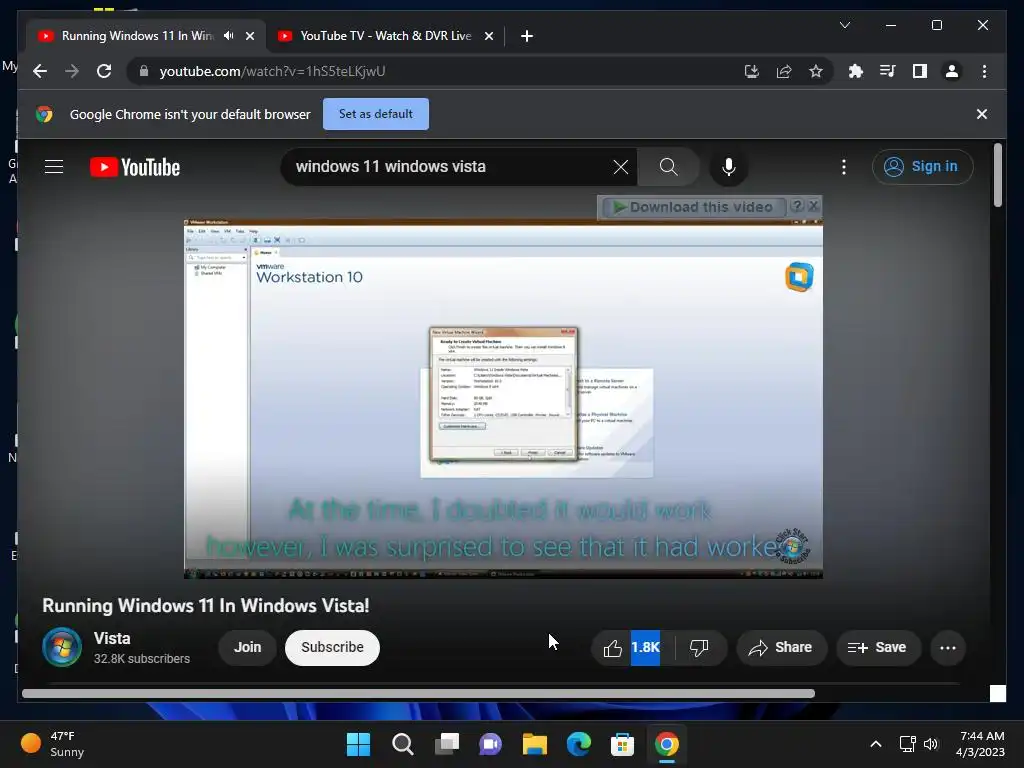Click the horizontal page scrollbar
The image size is (1024, 768).
tap(418, 694)
